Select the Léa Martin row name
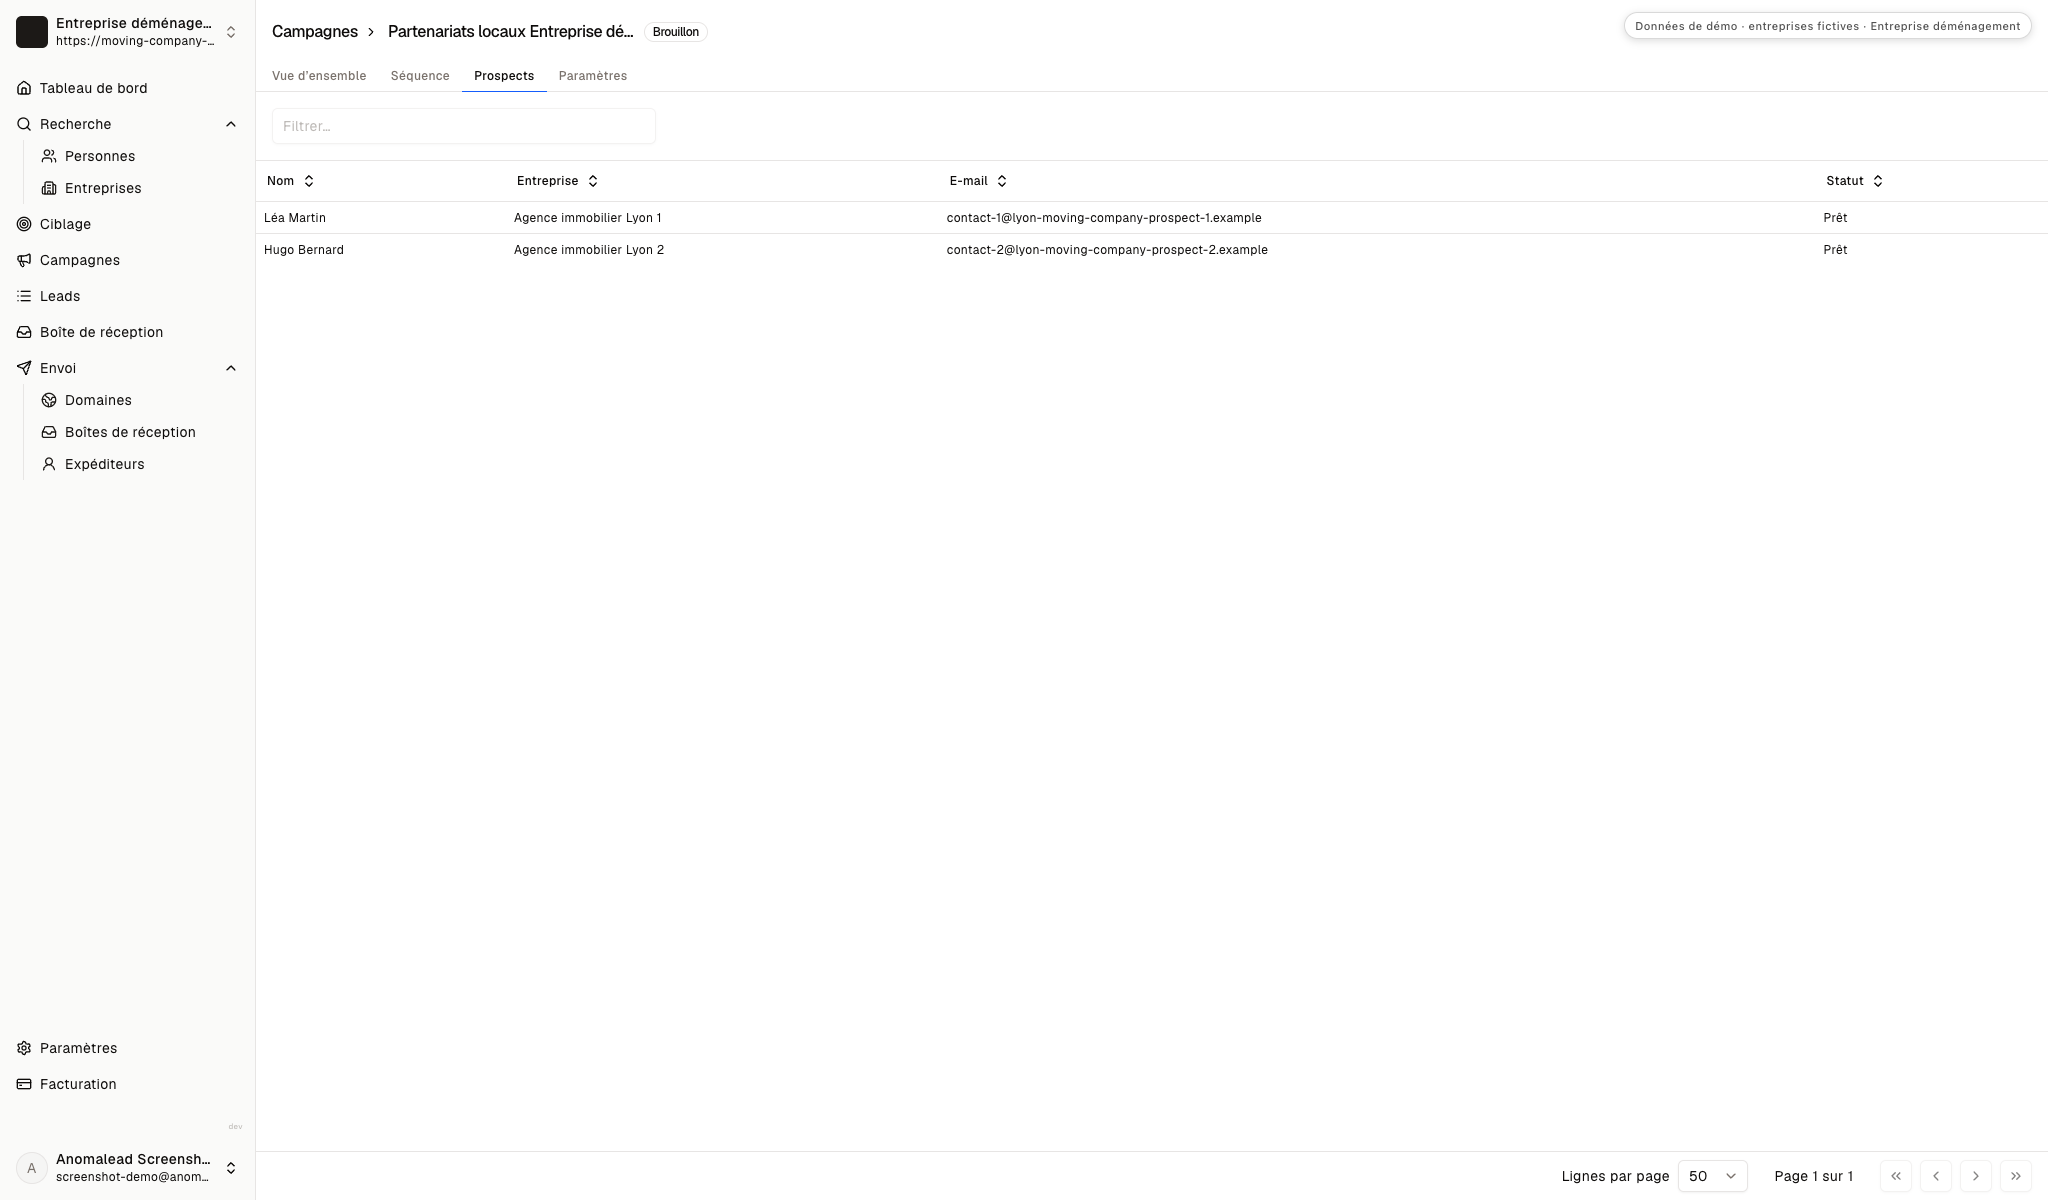 tap(295, 218)
